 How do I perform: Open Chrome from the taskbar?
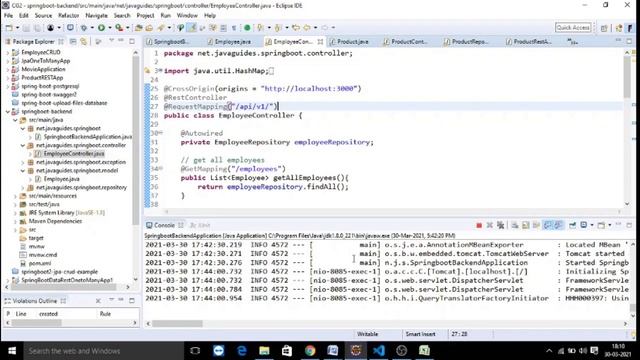tap(310, 351)
